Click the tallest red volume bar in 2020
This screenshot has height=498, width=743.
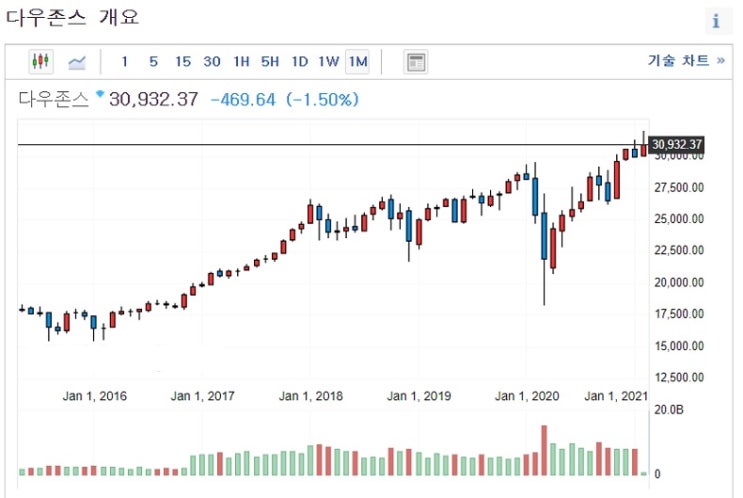tap(545, 451)
